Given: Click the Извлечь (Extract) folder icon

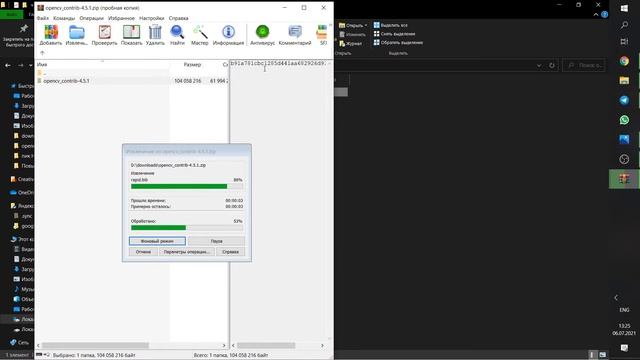Looking at the screenshot, I should 76,35.
